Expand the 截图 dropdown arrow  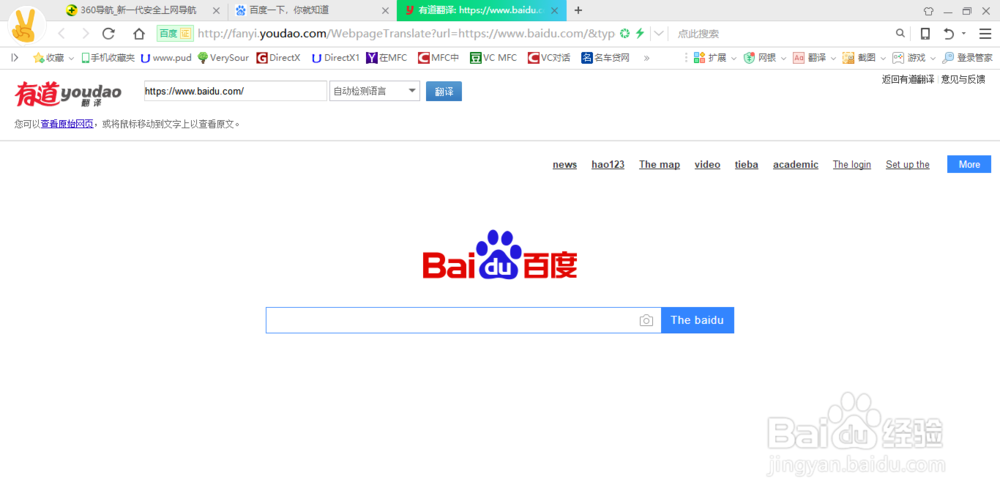tap(883, 58)
